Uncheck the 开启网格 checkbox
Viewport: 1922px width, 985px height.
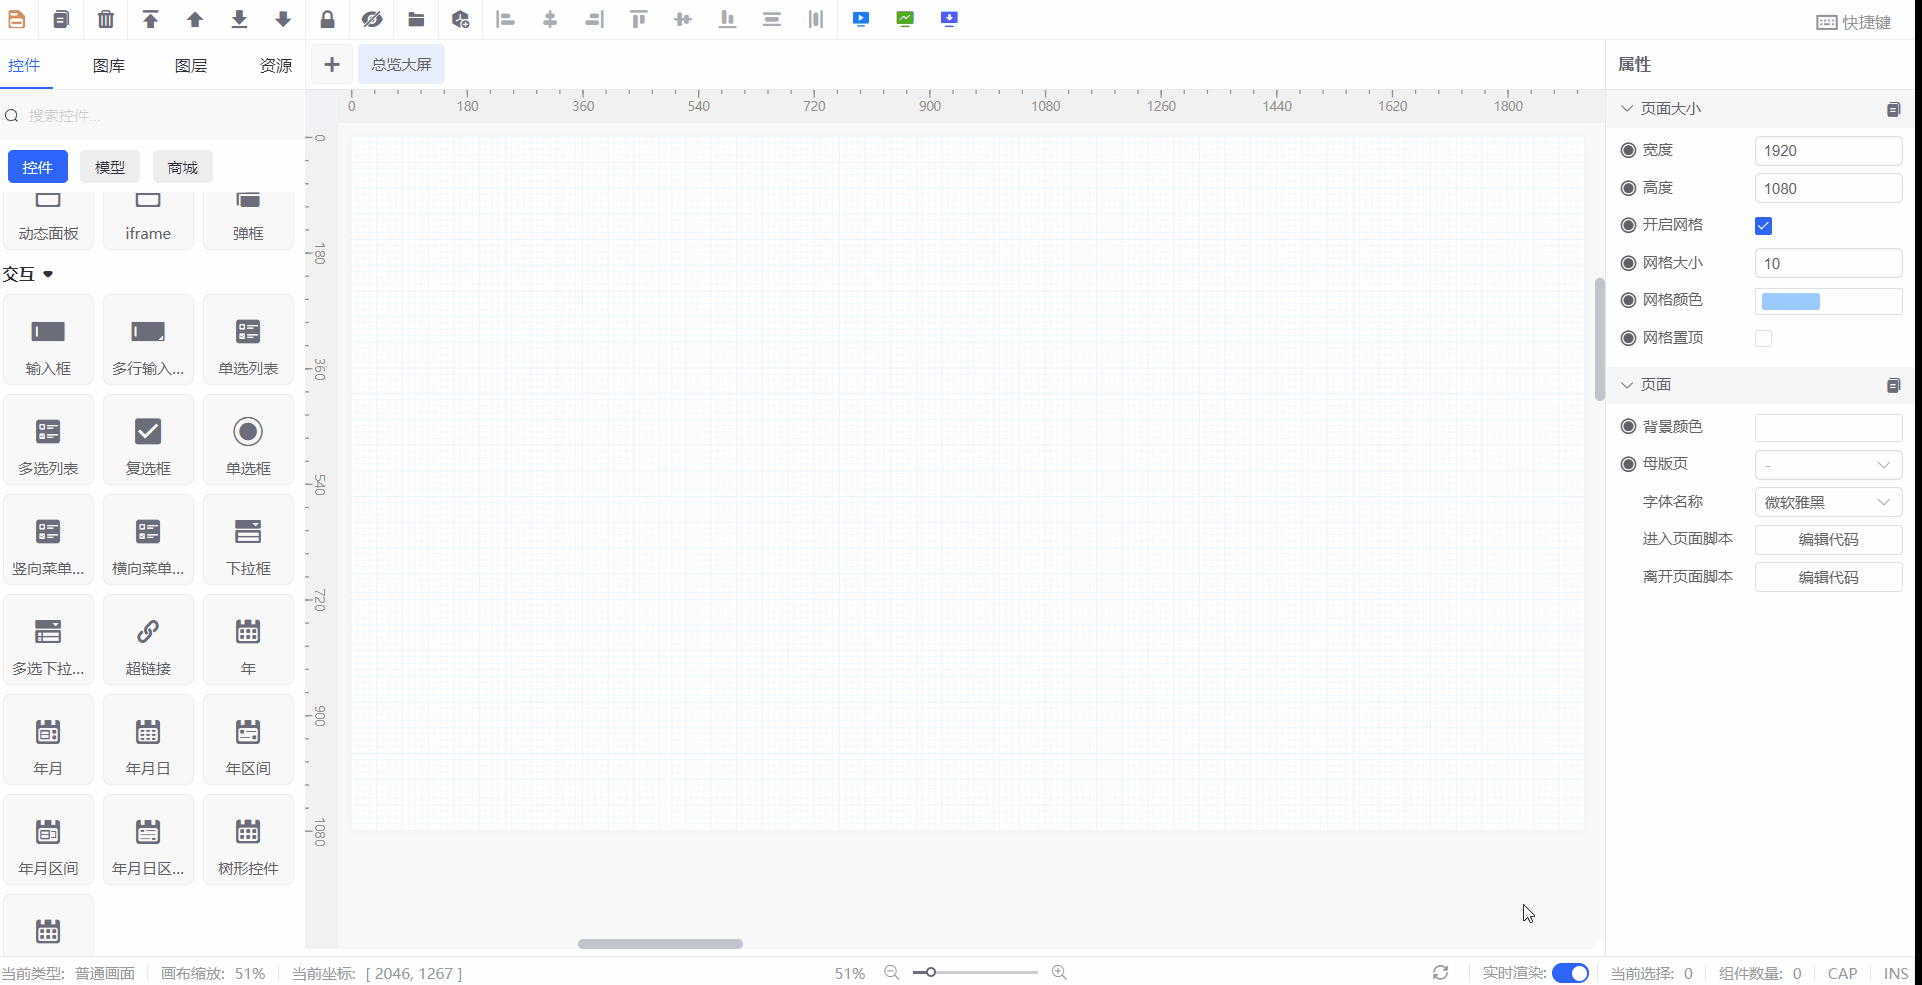coord(1763,226)
